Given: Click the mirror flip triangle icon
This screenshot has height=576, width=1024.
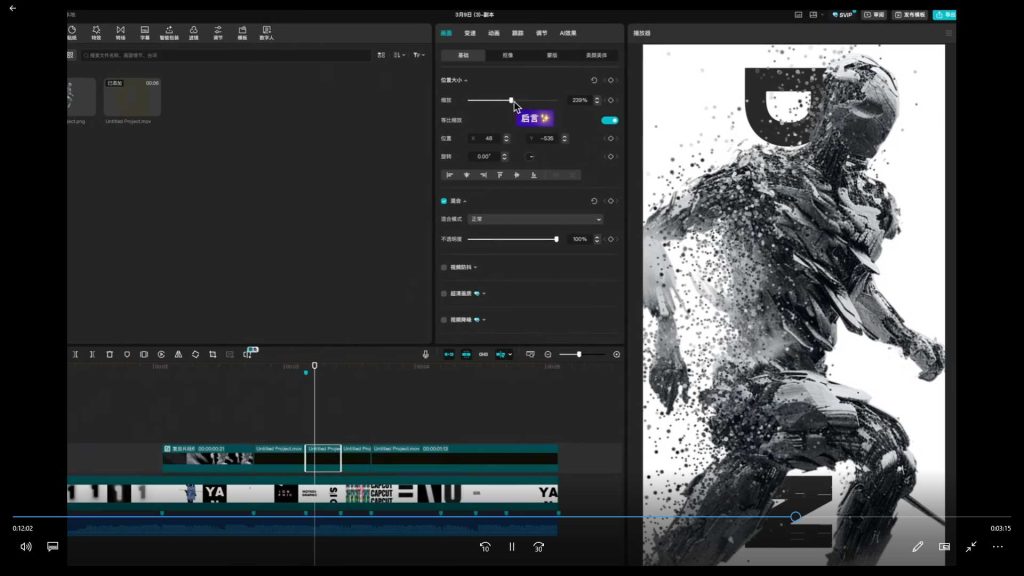Looking at the screenshot, I should pos(178,354).
